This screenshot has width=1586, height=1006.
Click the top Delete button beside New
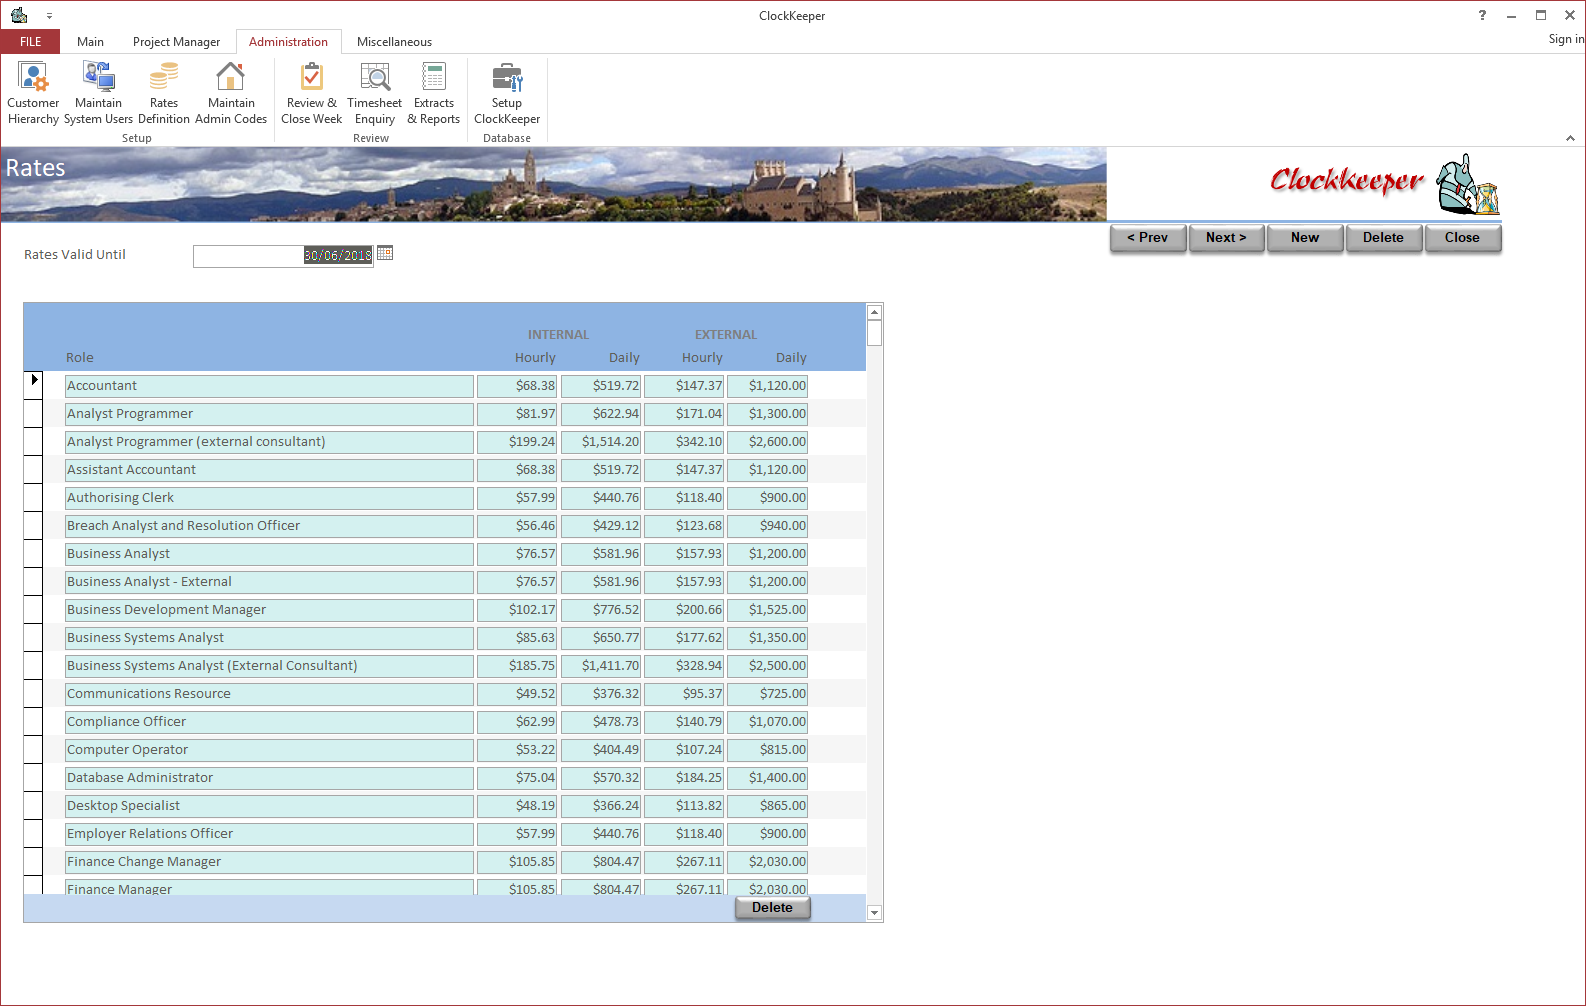pos(1384,238)
